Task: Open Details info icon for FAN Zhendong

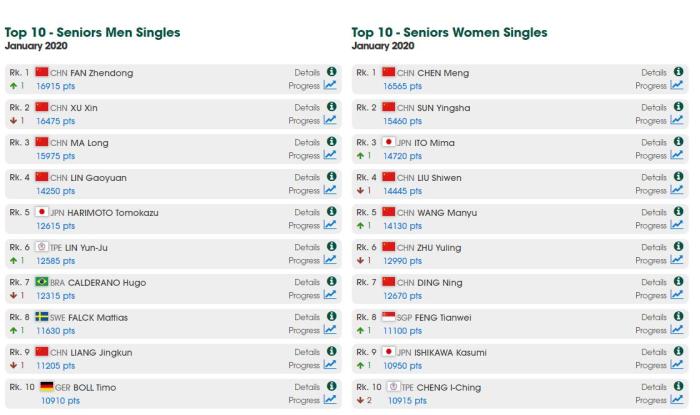Action: pos(331,71)
